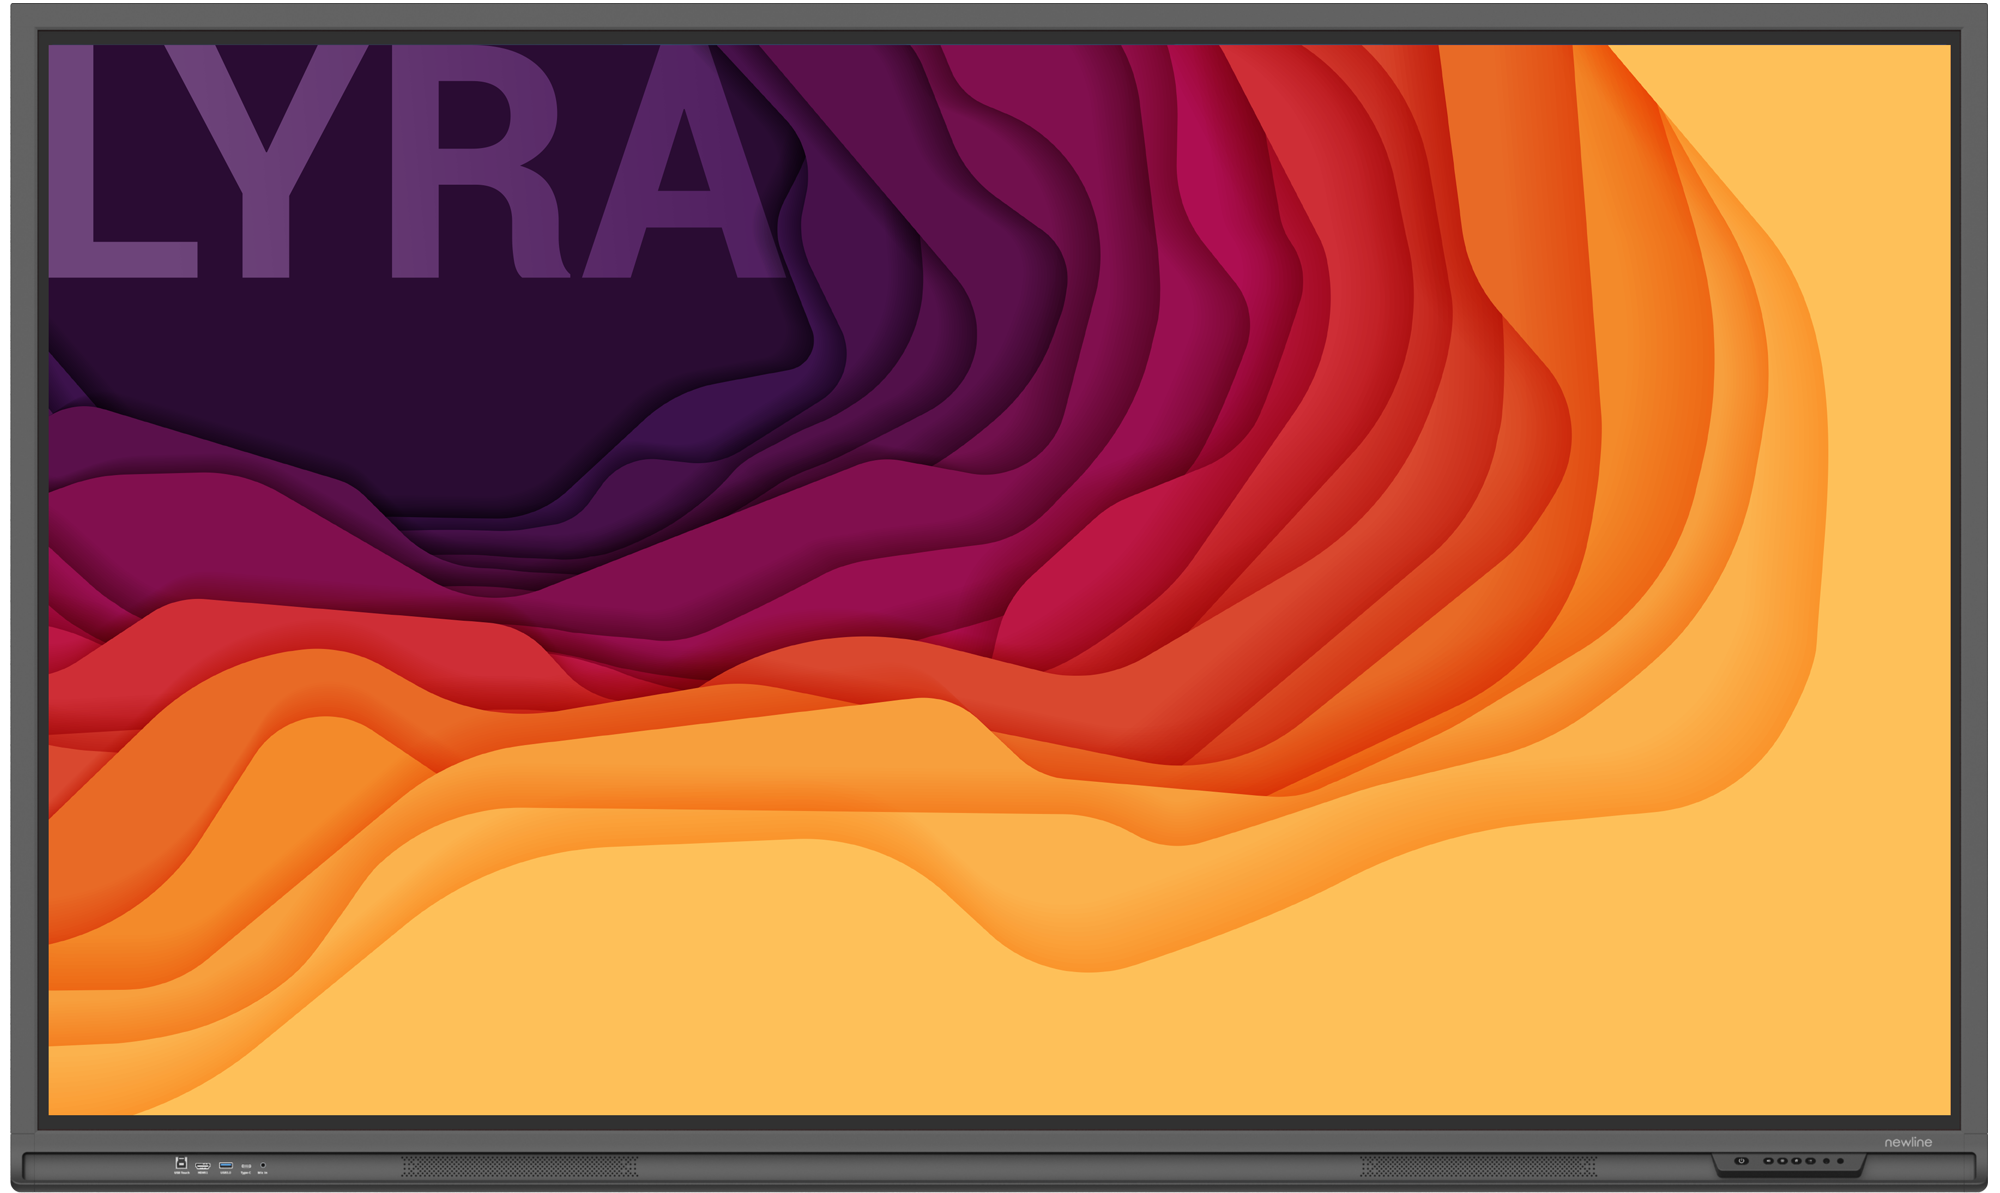
Task: Click the HDMI port on the bezel
Action: 203,1165
